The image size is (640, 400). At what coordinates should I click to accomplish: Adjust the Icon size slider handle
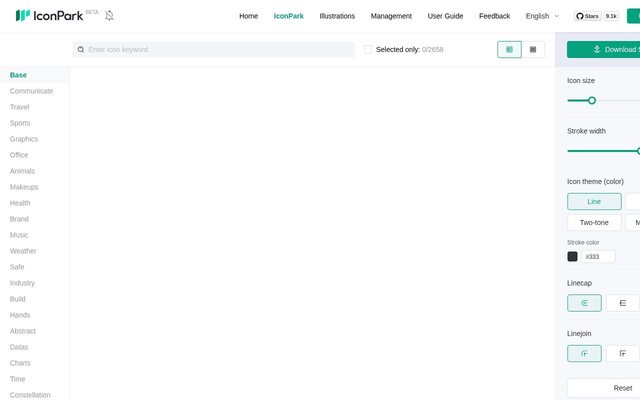(x=592, y=100)
